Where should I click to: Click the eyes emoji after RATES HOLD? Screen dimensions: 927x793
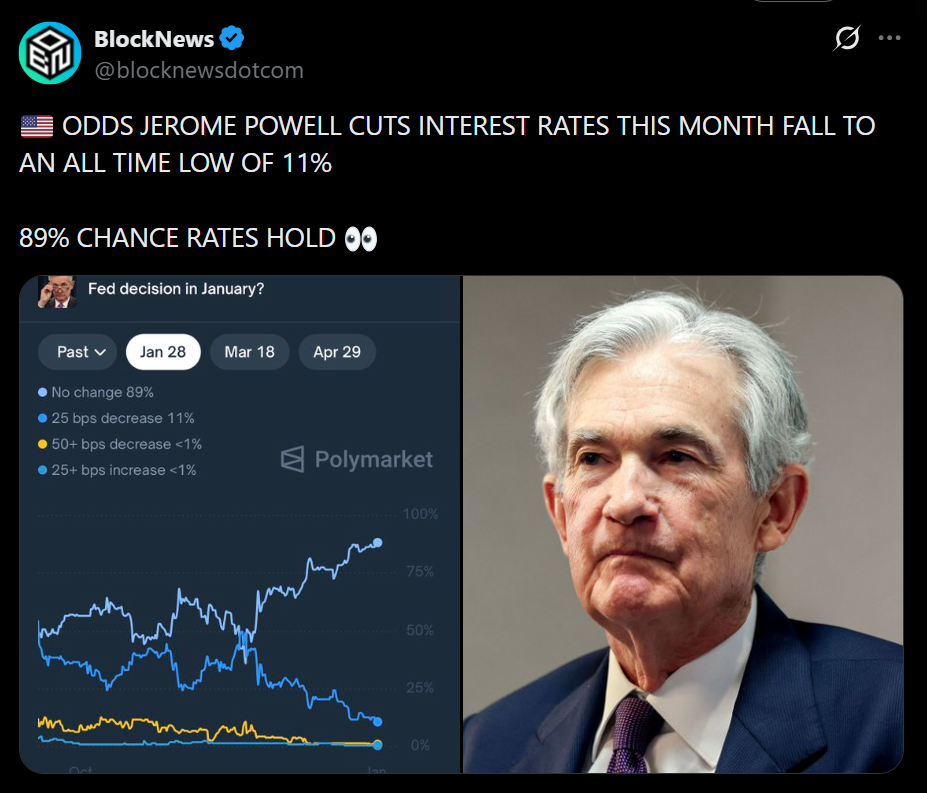point(360,238)
